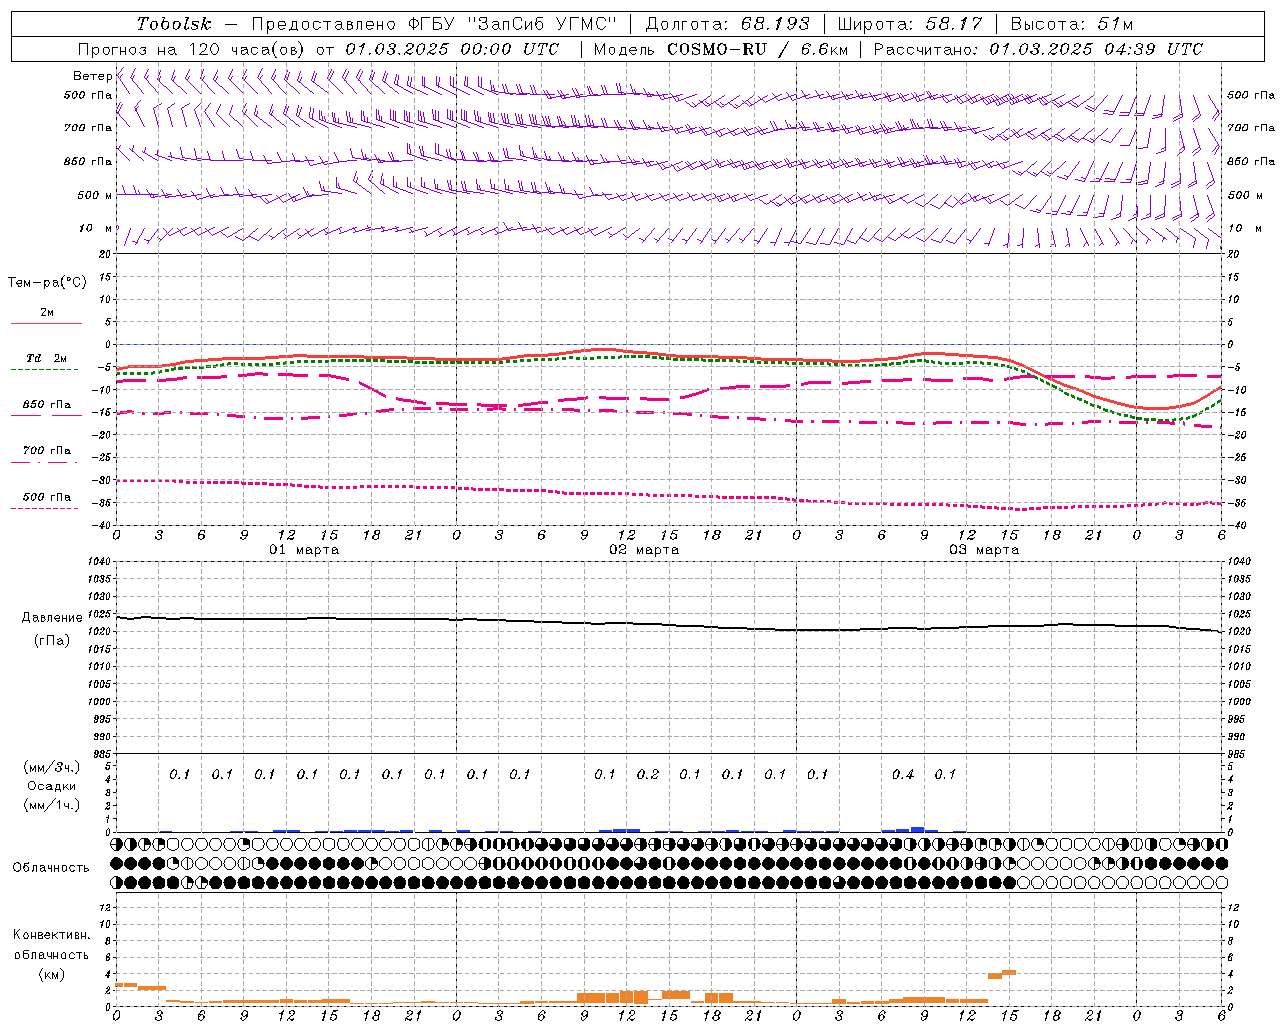
Task: Click the '700 гПа' temperature legend entry
Action: (x=47, y=451)
